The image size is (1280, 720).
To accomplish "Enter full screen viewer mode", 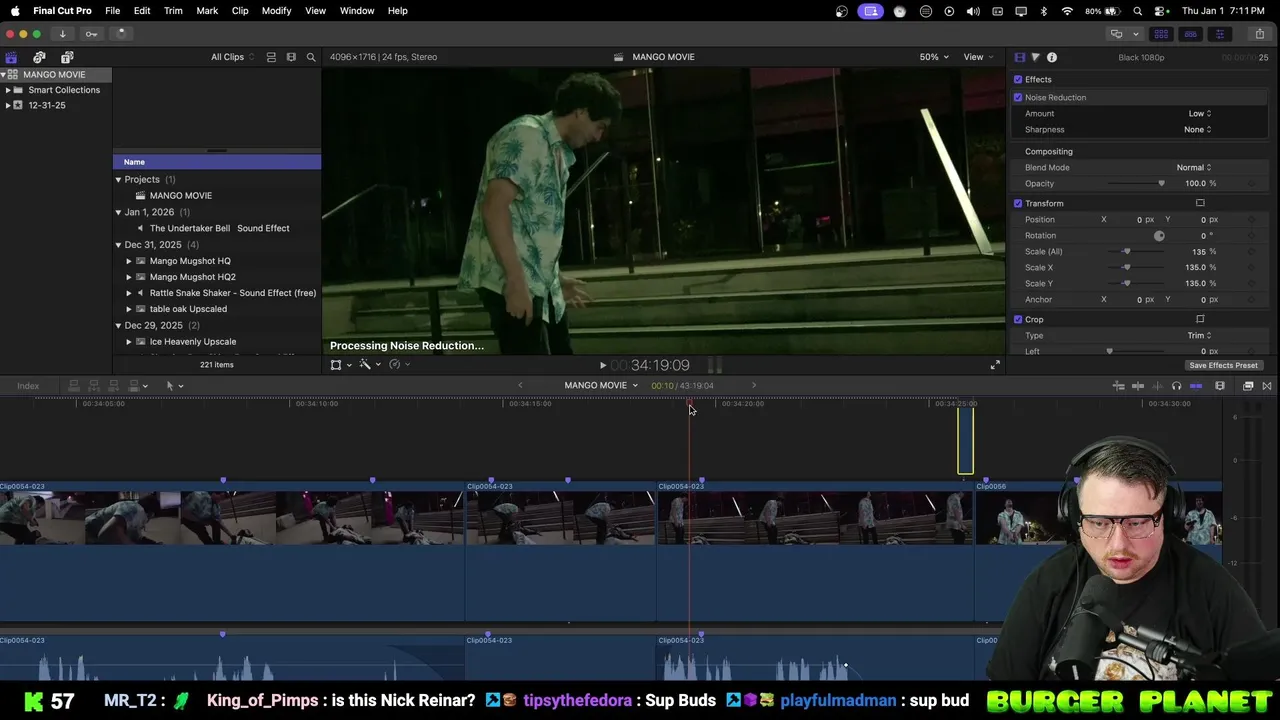I will [x=994, y=366].
